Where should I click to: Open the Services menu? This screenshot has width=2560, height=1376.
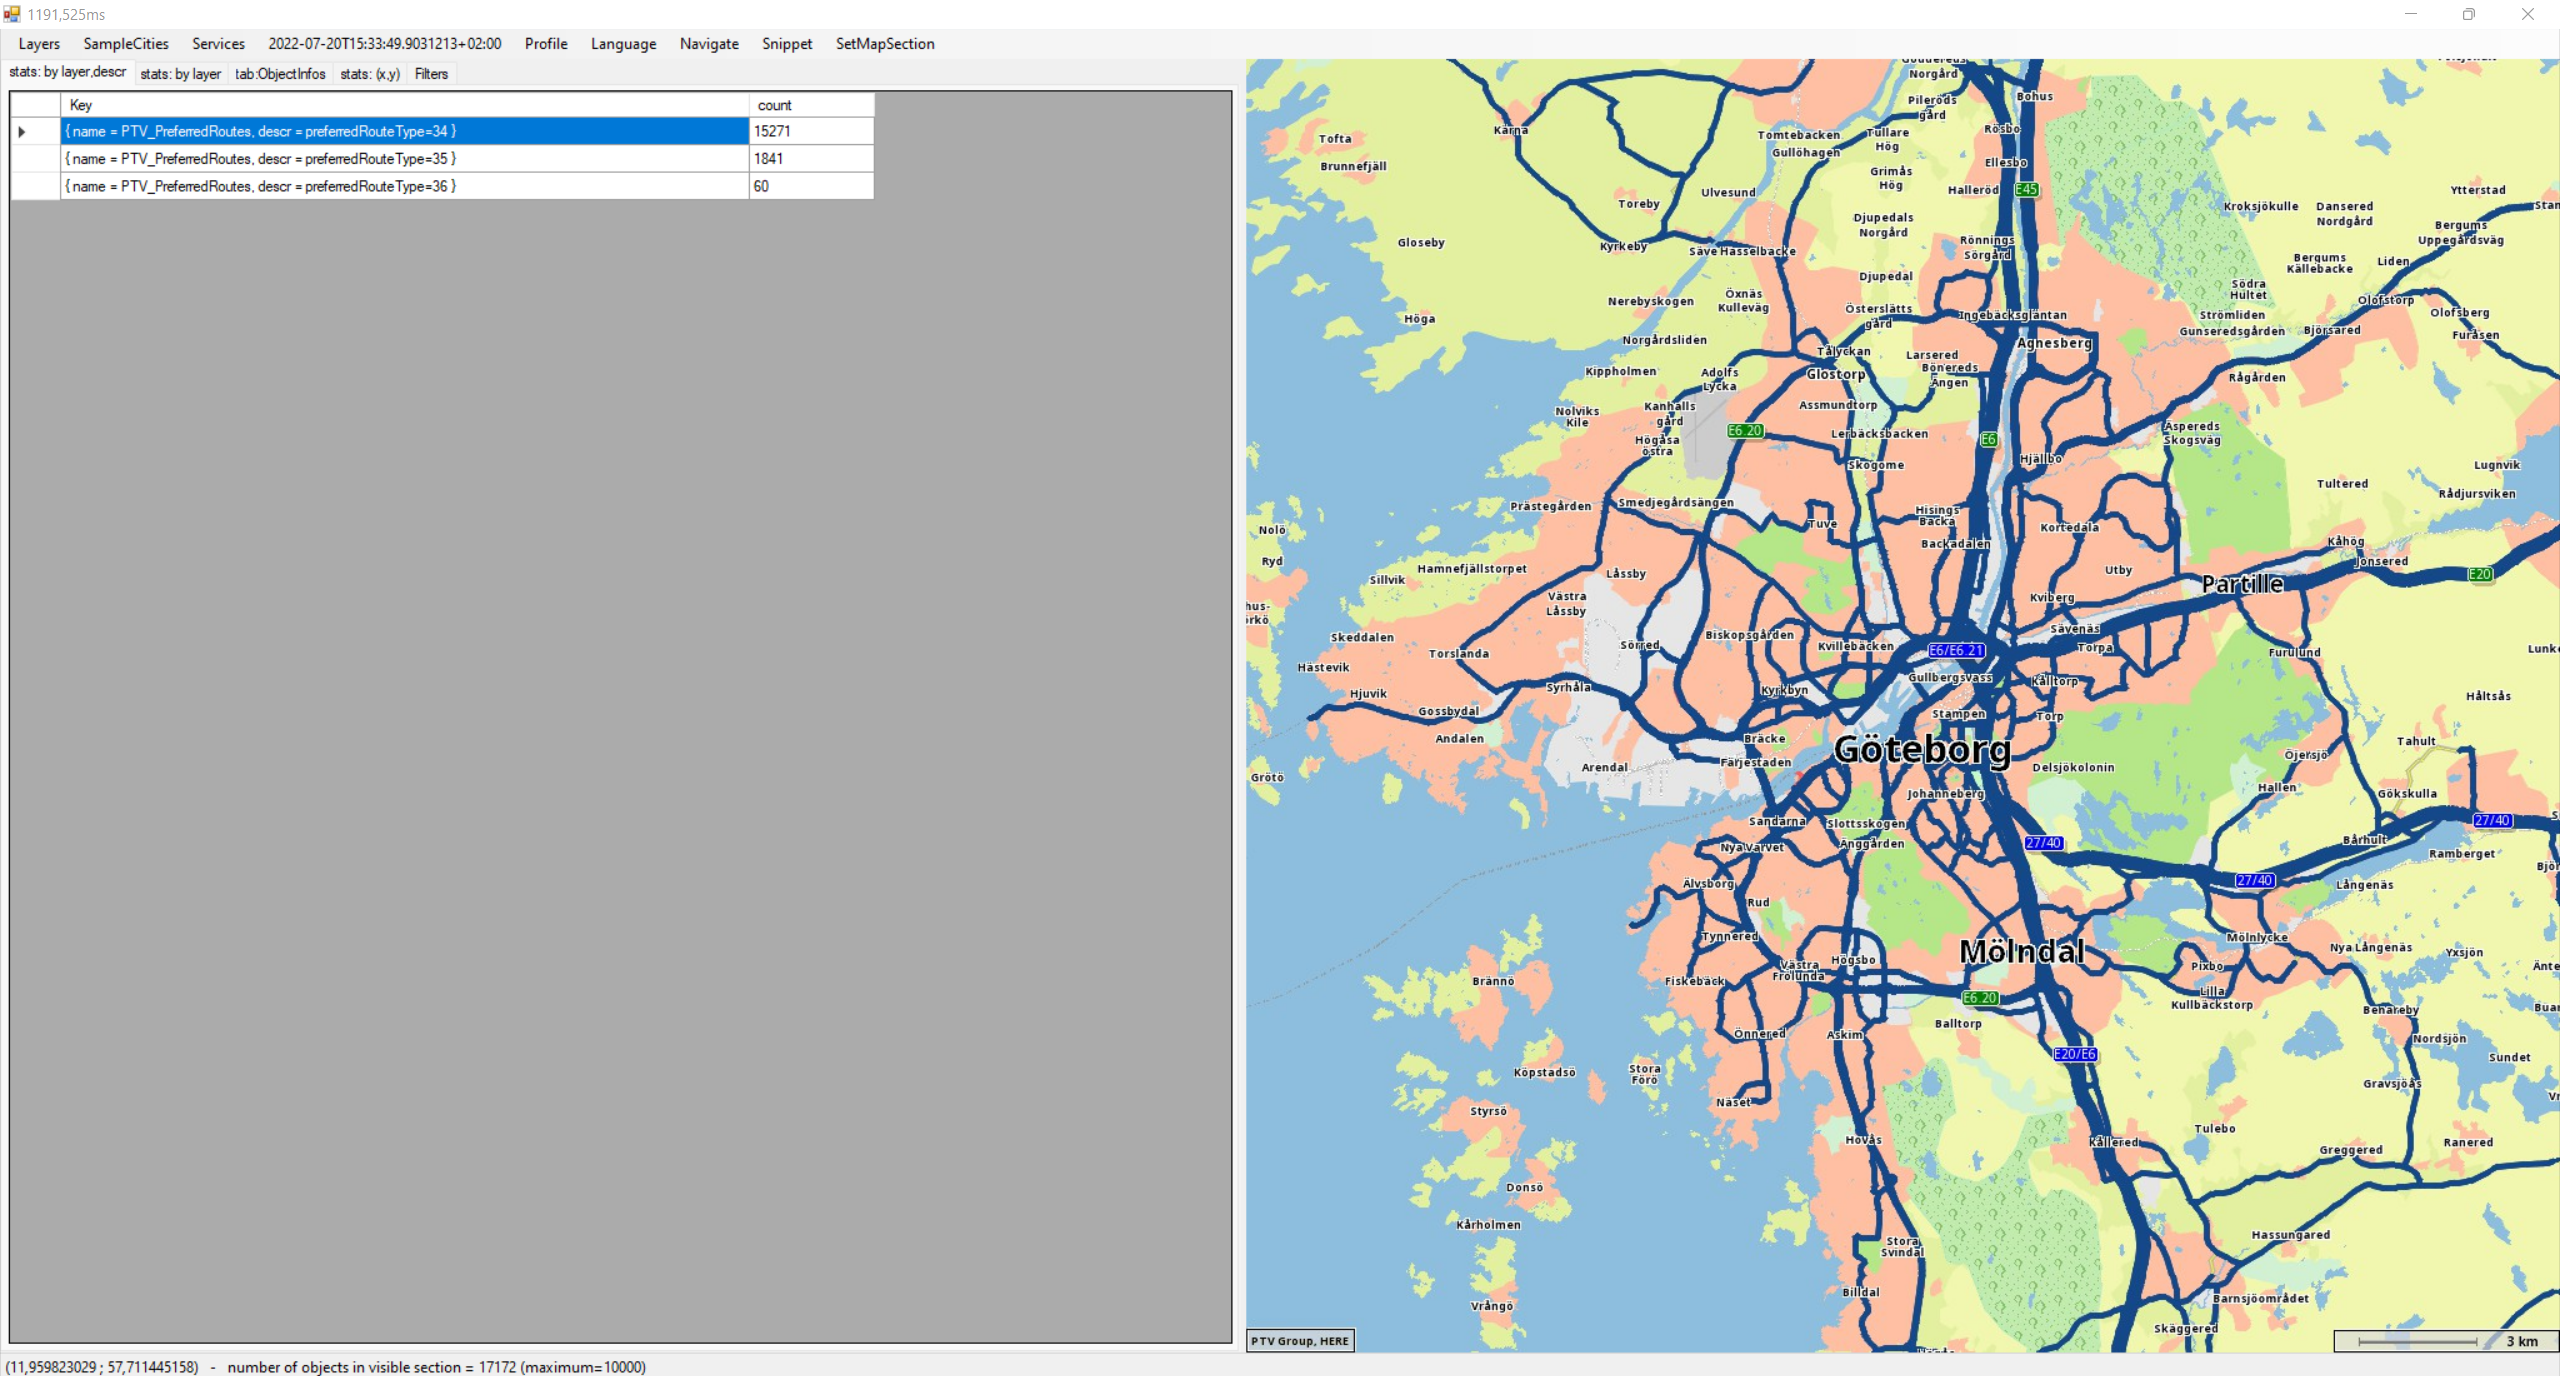(x=218, y=44)
